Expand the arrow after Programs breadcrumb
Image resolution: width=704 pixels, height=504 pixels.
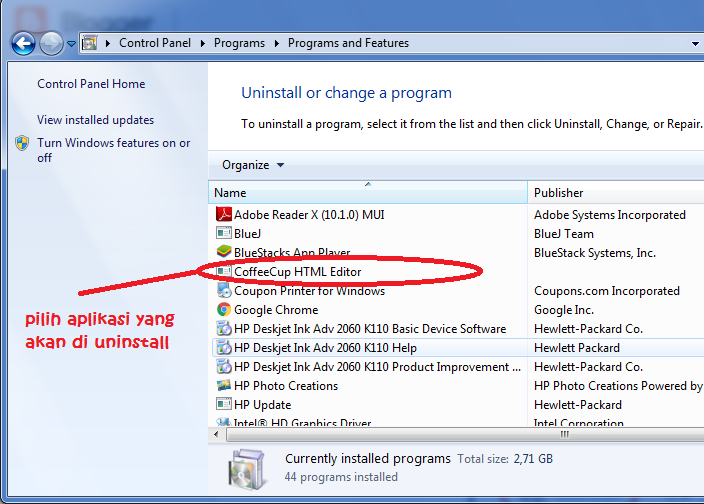[277, 43]
